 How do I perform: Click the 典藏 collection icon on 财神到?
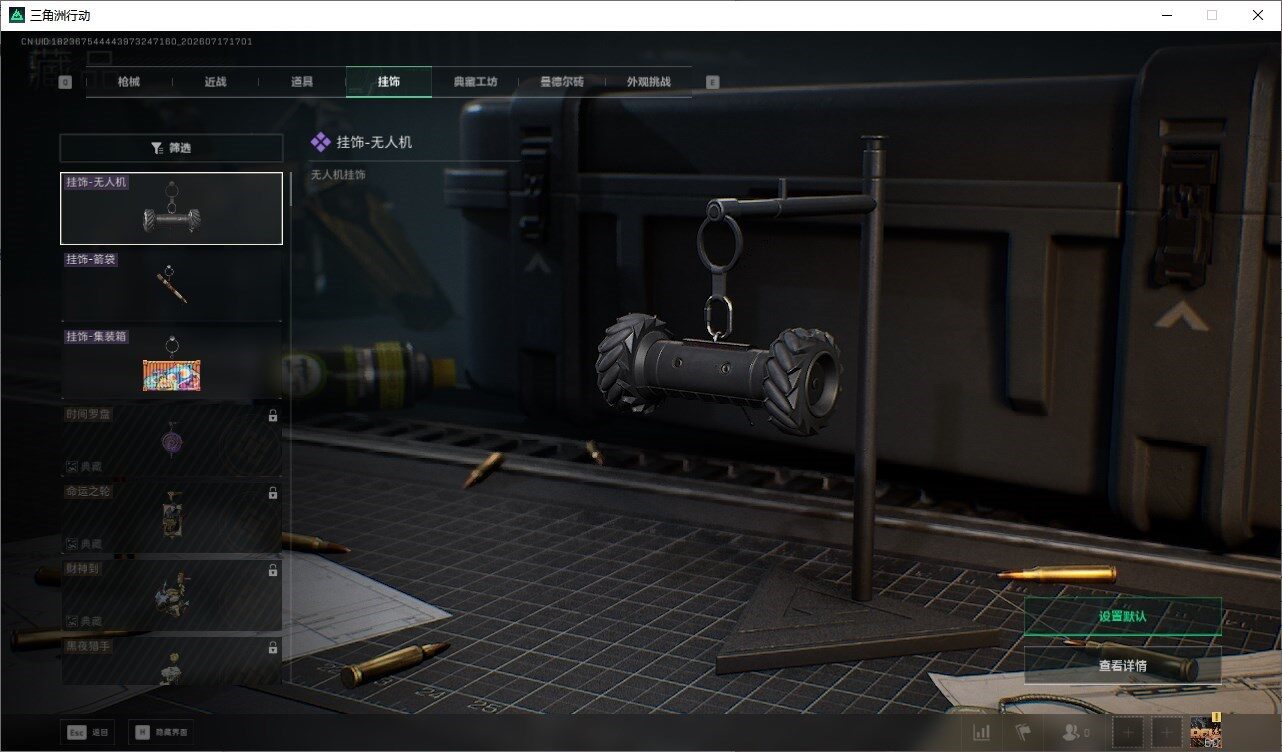tap(72, 621)
